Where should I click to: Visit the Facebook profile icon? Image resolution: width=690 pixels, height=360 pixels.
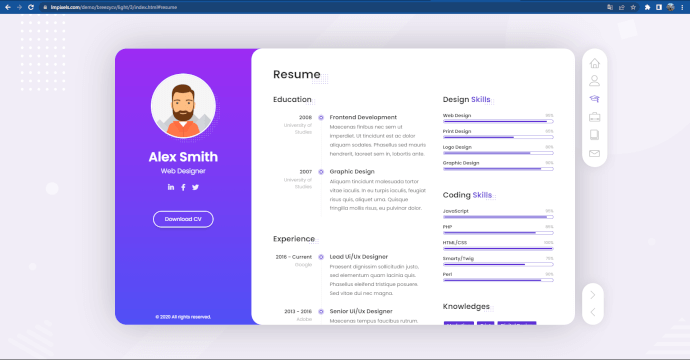(183, 187)
